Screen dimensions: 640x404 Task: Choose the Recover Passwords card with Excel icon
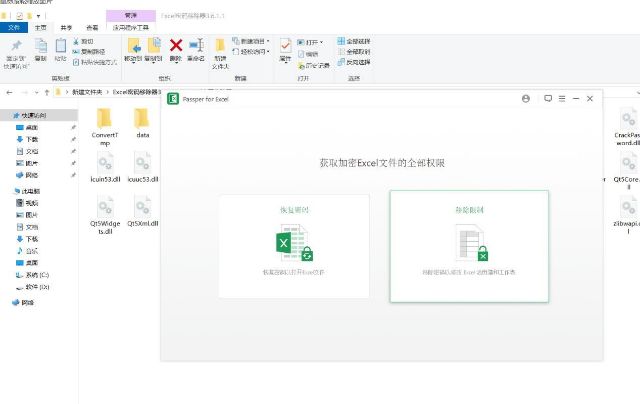click(294, 246)
